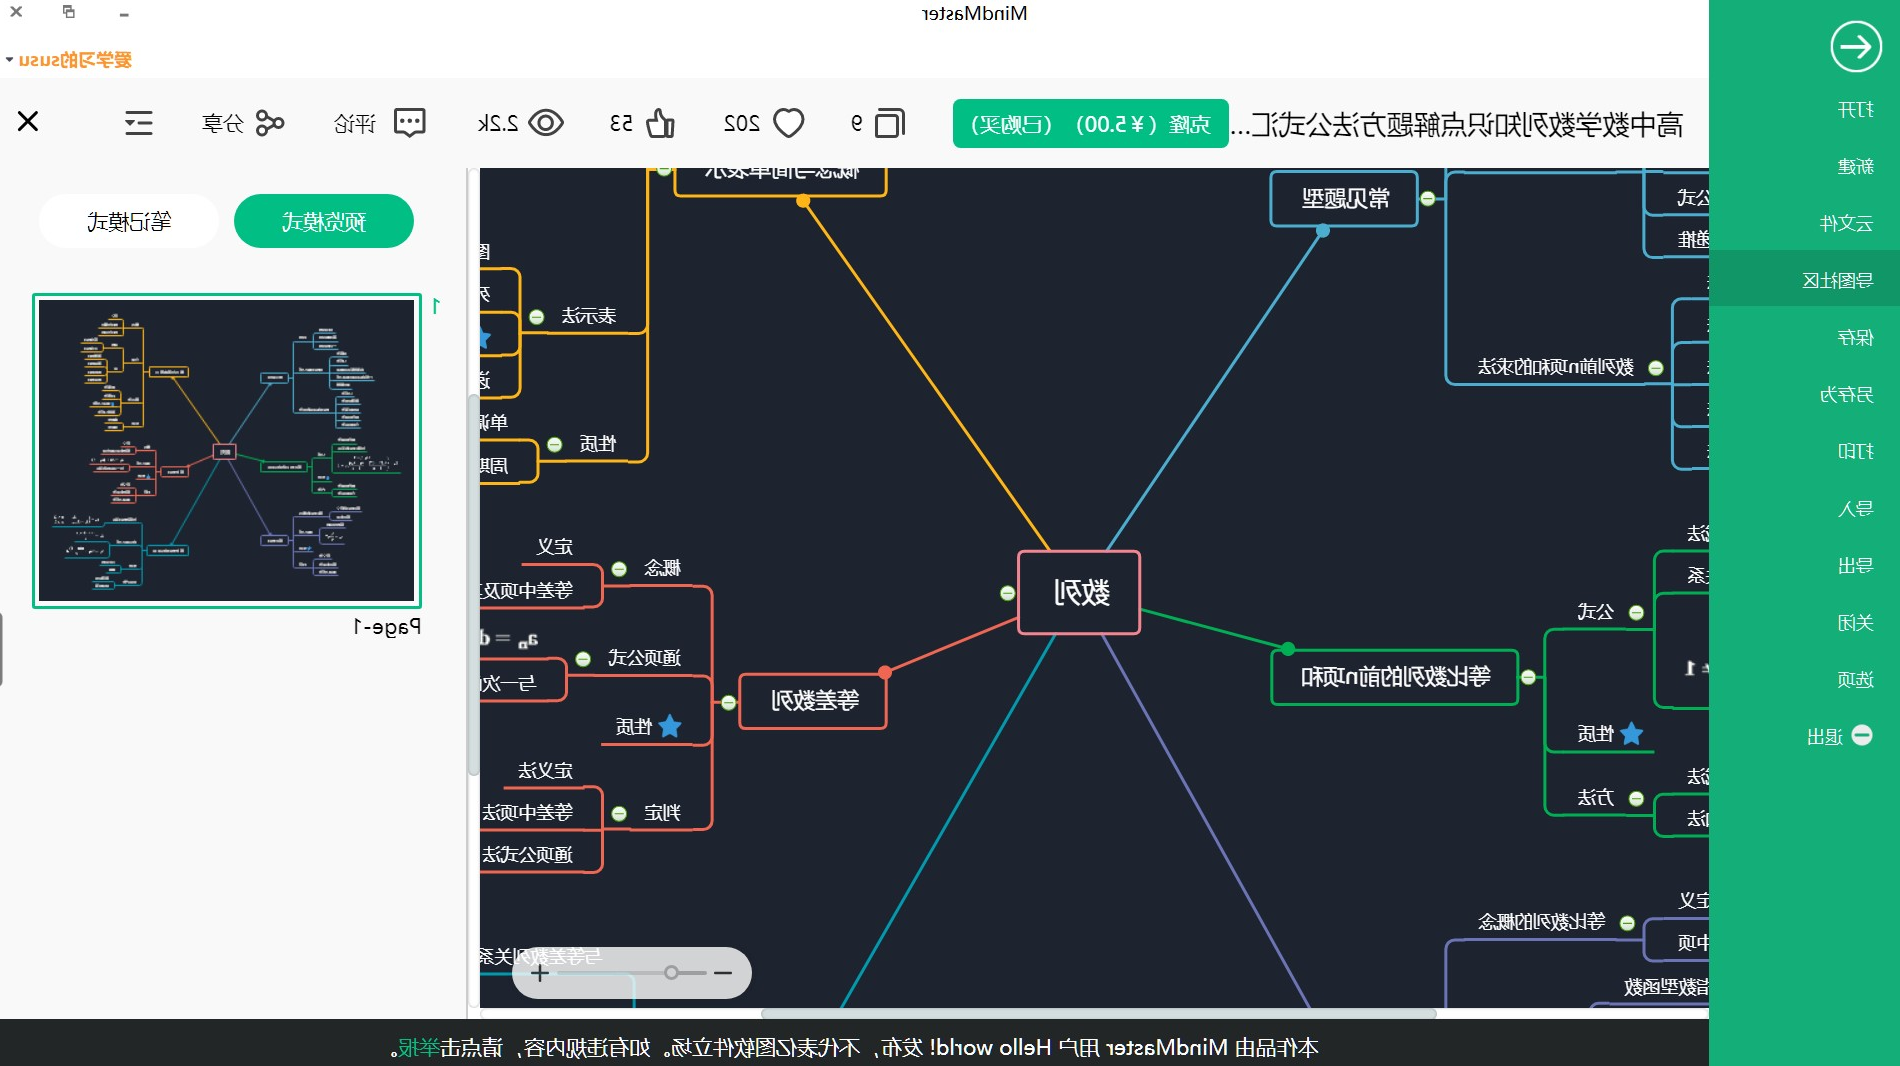Click the back arrow circle in the green sidebar
1900x1066 pixels.
1856,47
